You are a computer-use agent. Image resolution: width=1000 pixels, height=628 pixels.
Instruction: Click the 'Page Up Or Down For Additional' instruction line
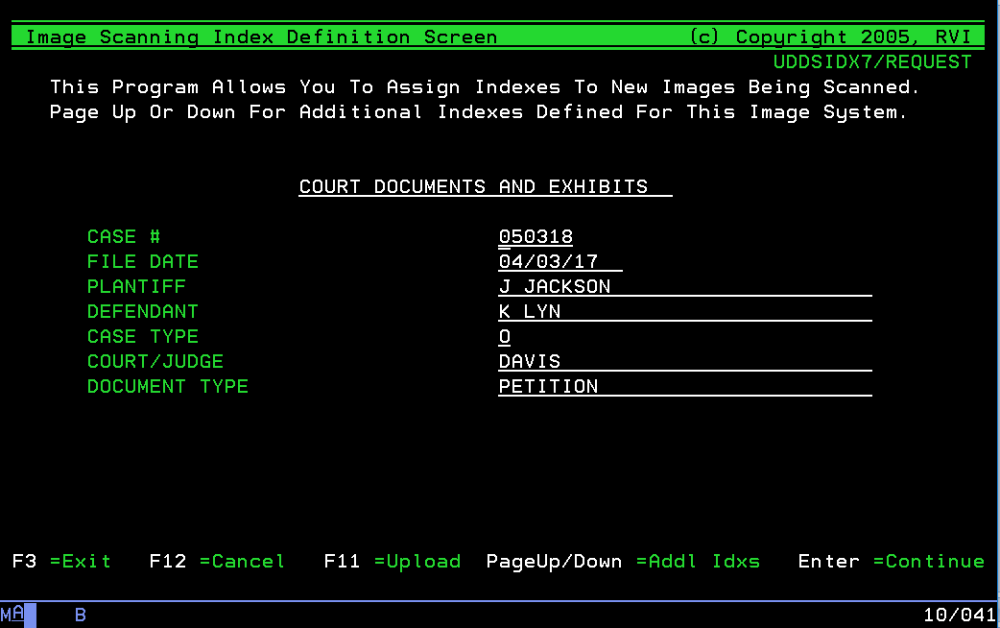[x=478, y=112]
